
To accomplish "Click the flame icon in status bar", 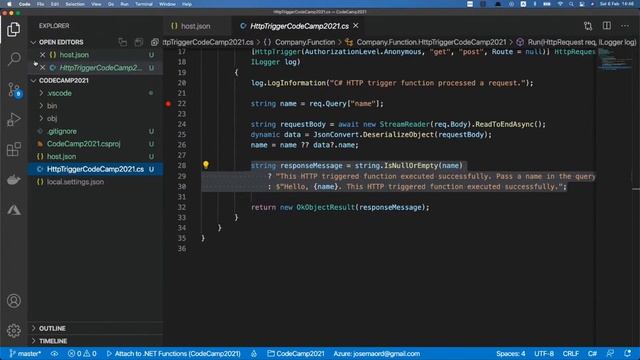I will 254,353.
